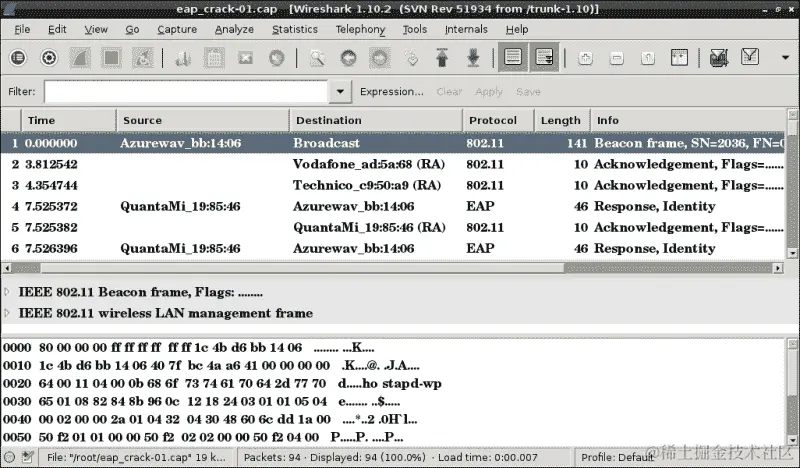
Task: Click packet list scrollbar down arrow
Action: point(792,253)
